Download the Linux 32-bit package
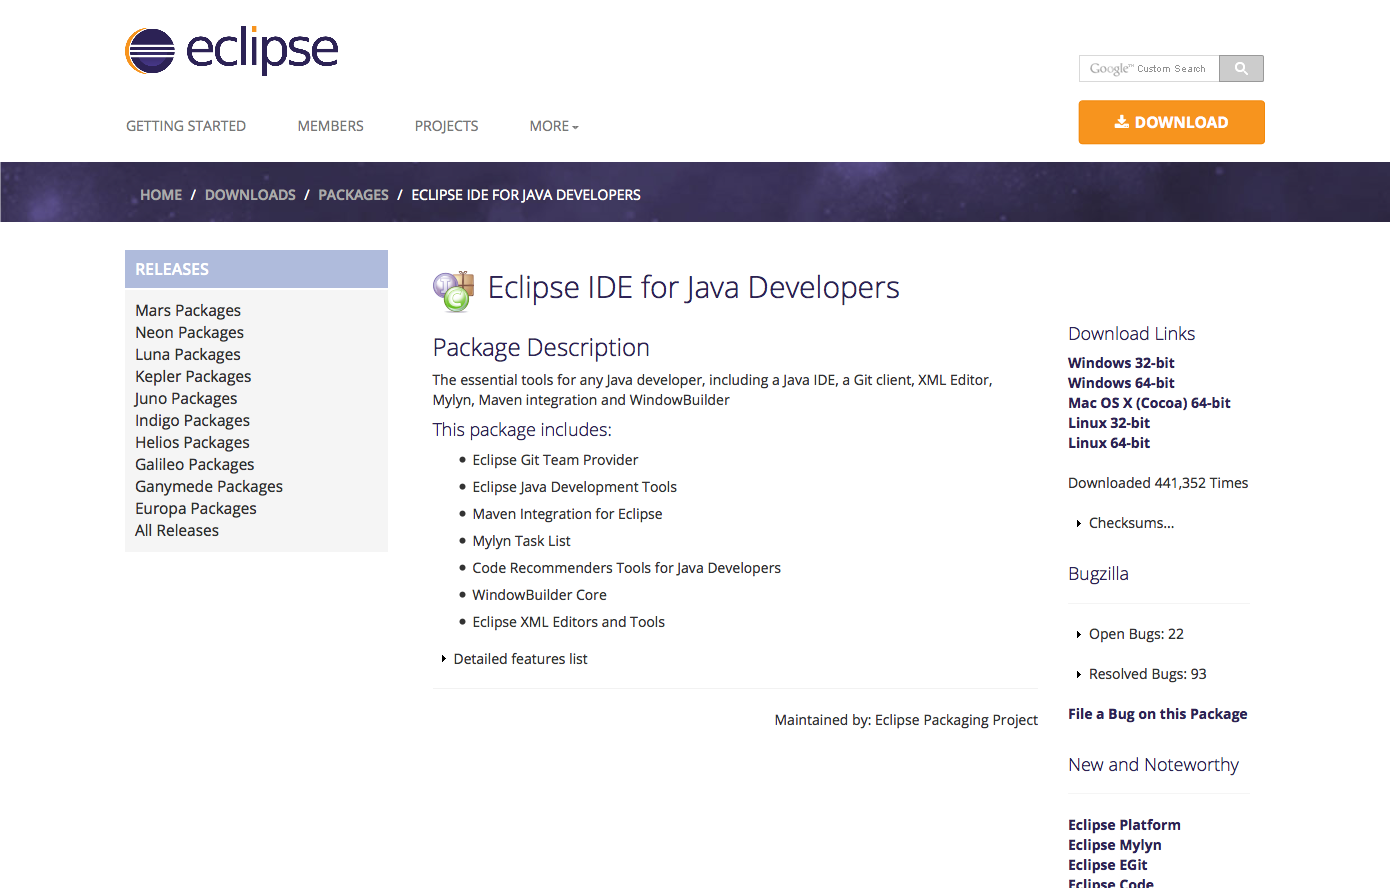This screenshot has width=1390, height=888. click(1109, 423)
